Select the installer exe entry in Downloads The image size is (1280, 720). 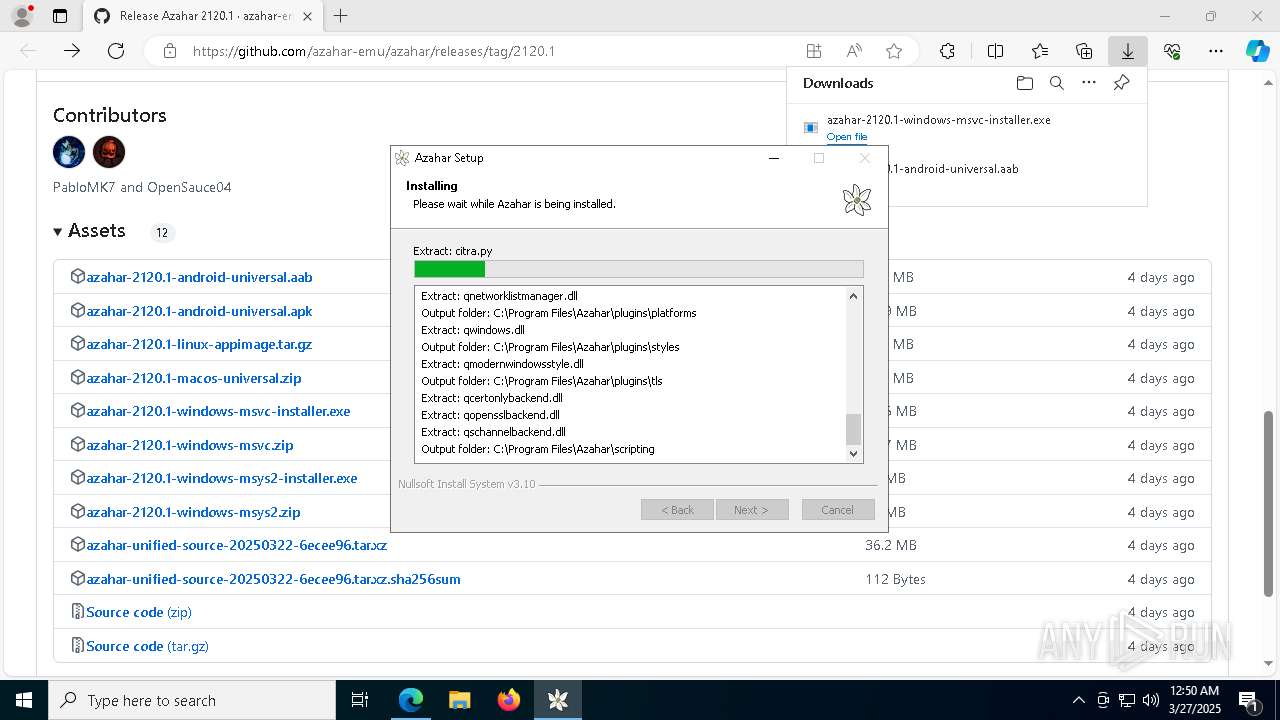[x=938, y=120]
